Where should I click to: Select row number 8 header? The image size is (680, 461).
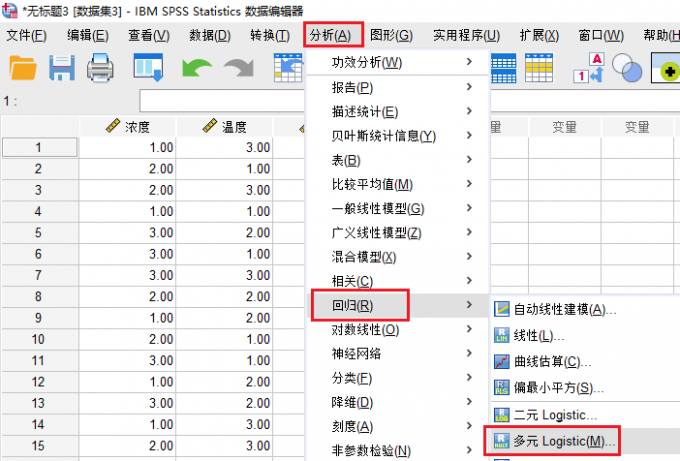click(x=39, y=297)
